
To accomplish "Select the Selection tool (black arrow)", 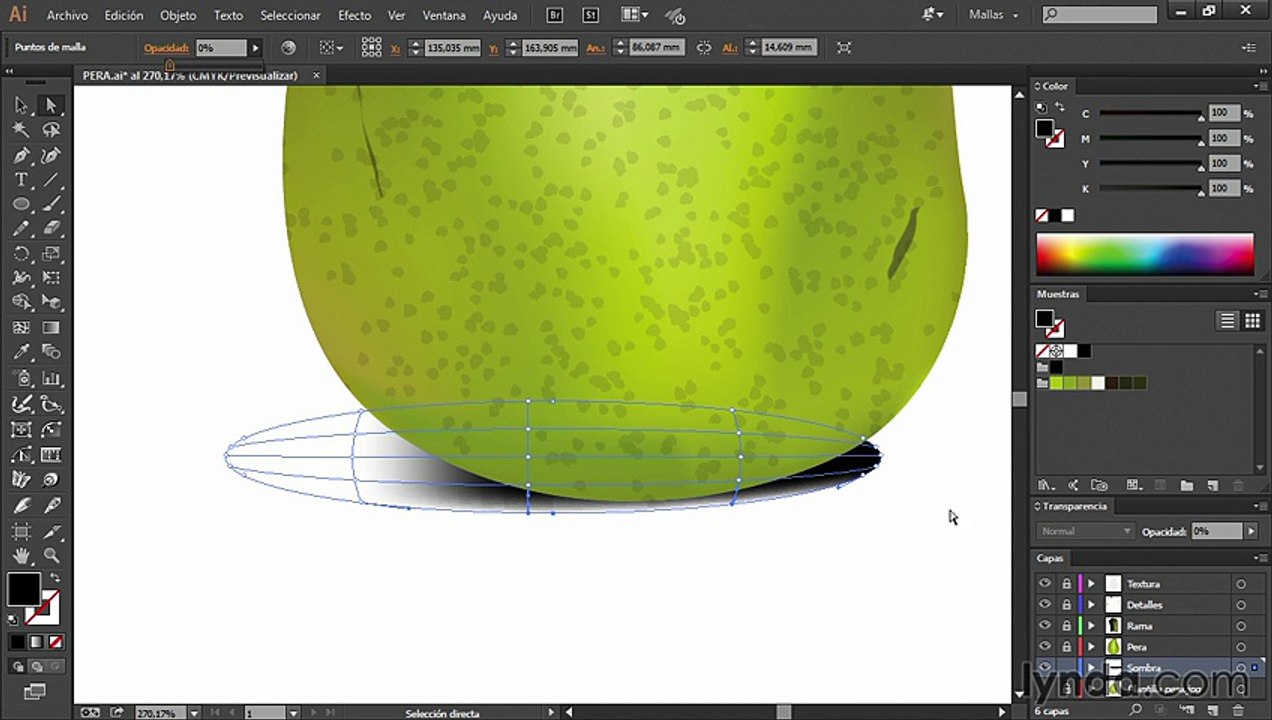I will click(21, 105).
